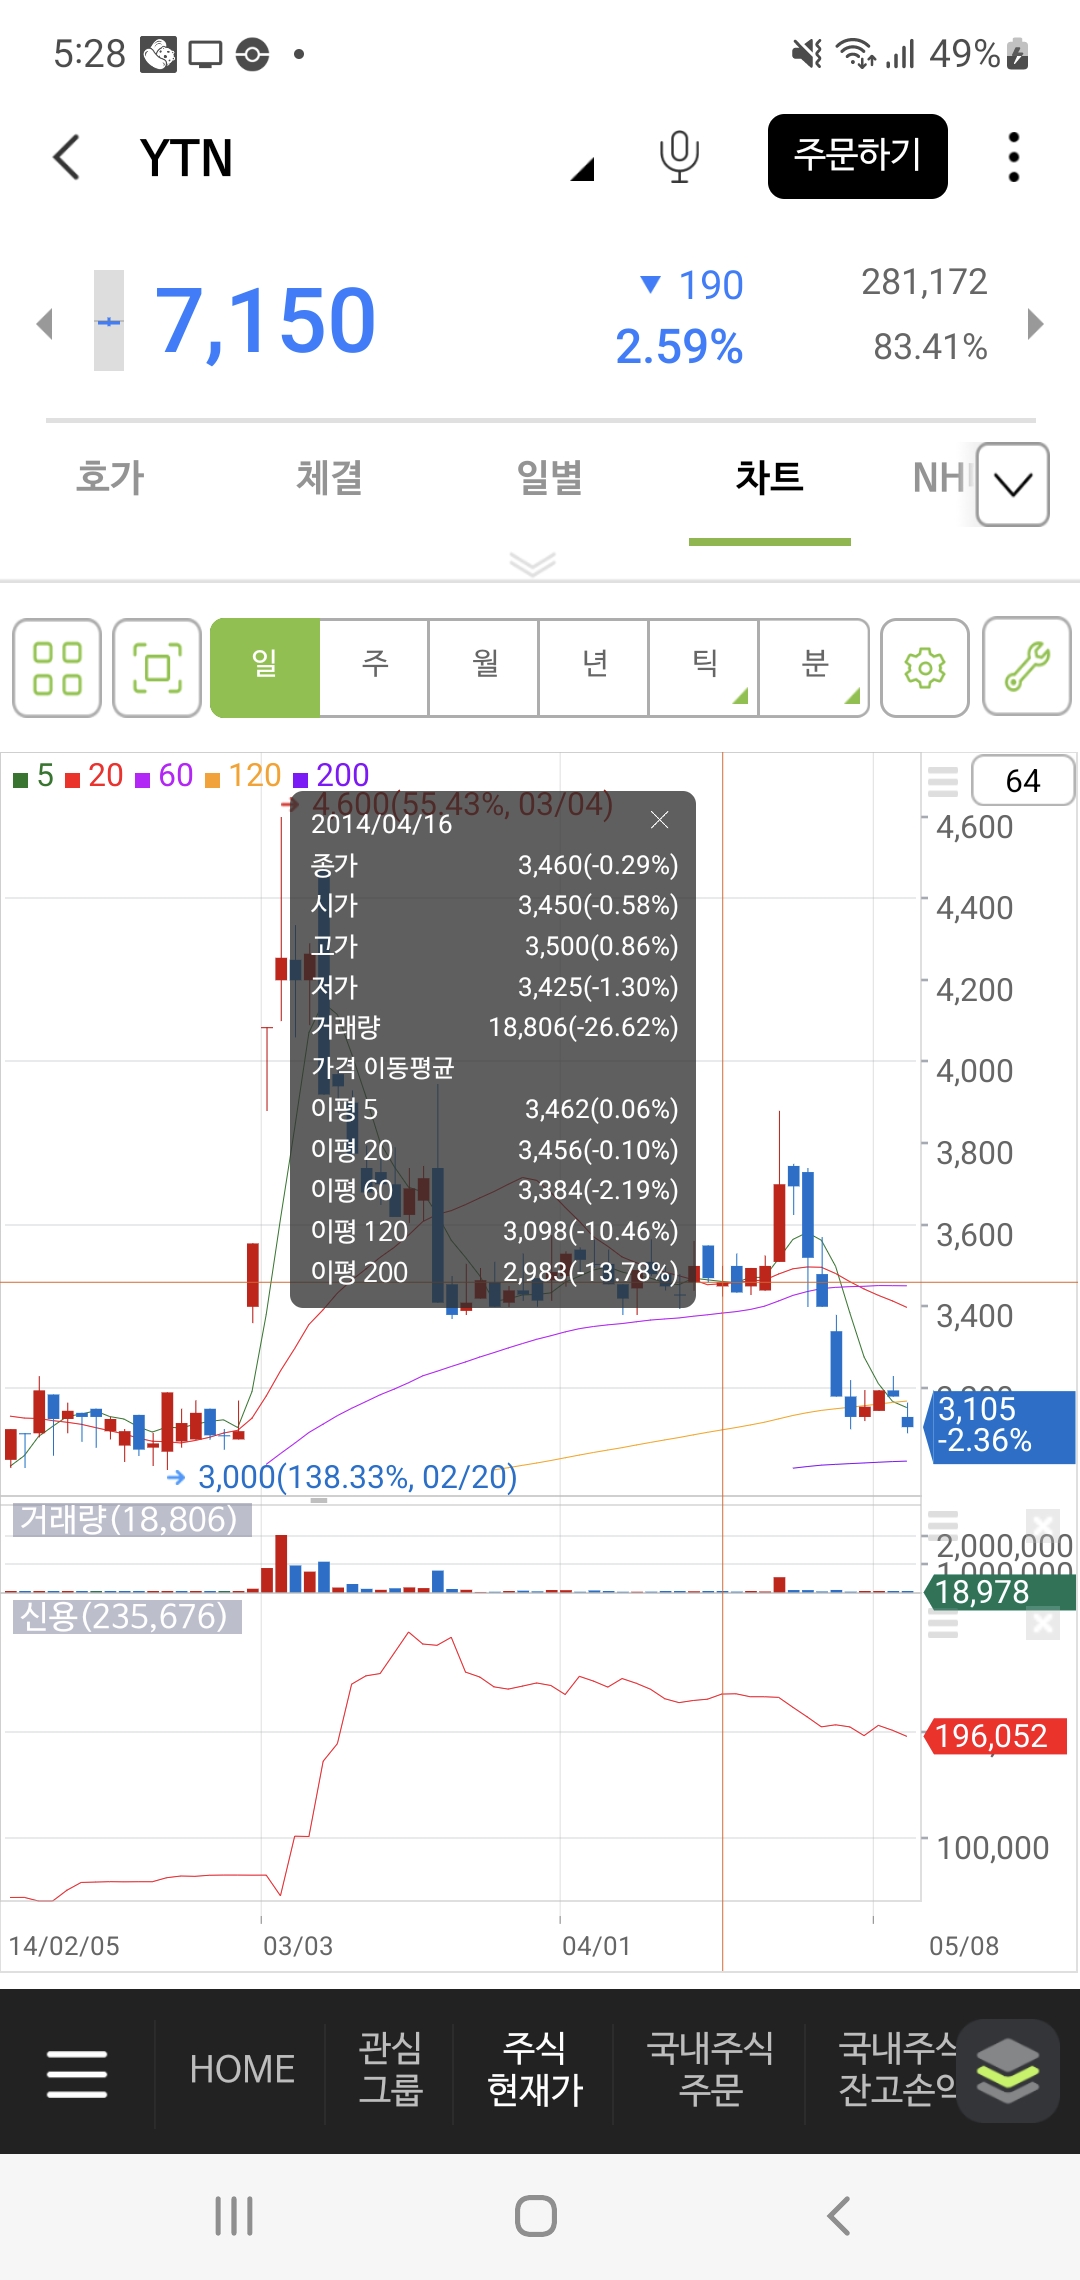Tap the muted sound status icon
The image size is (1080, 2280).
(x=806, y=53)
